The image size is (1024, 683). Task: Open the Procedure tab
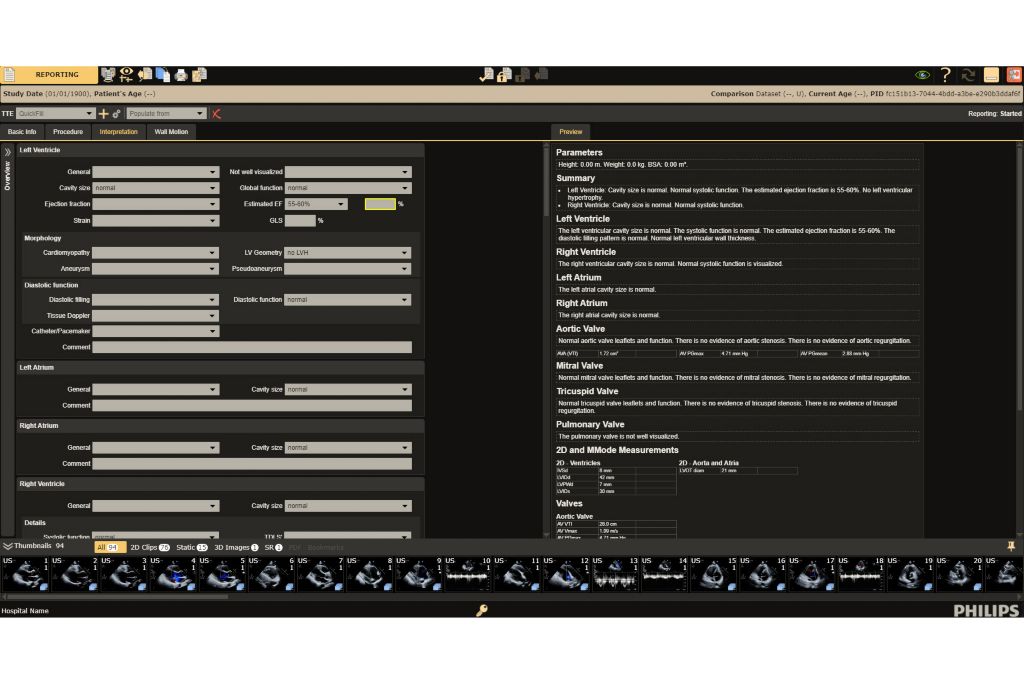(68, 132)
